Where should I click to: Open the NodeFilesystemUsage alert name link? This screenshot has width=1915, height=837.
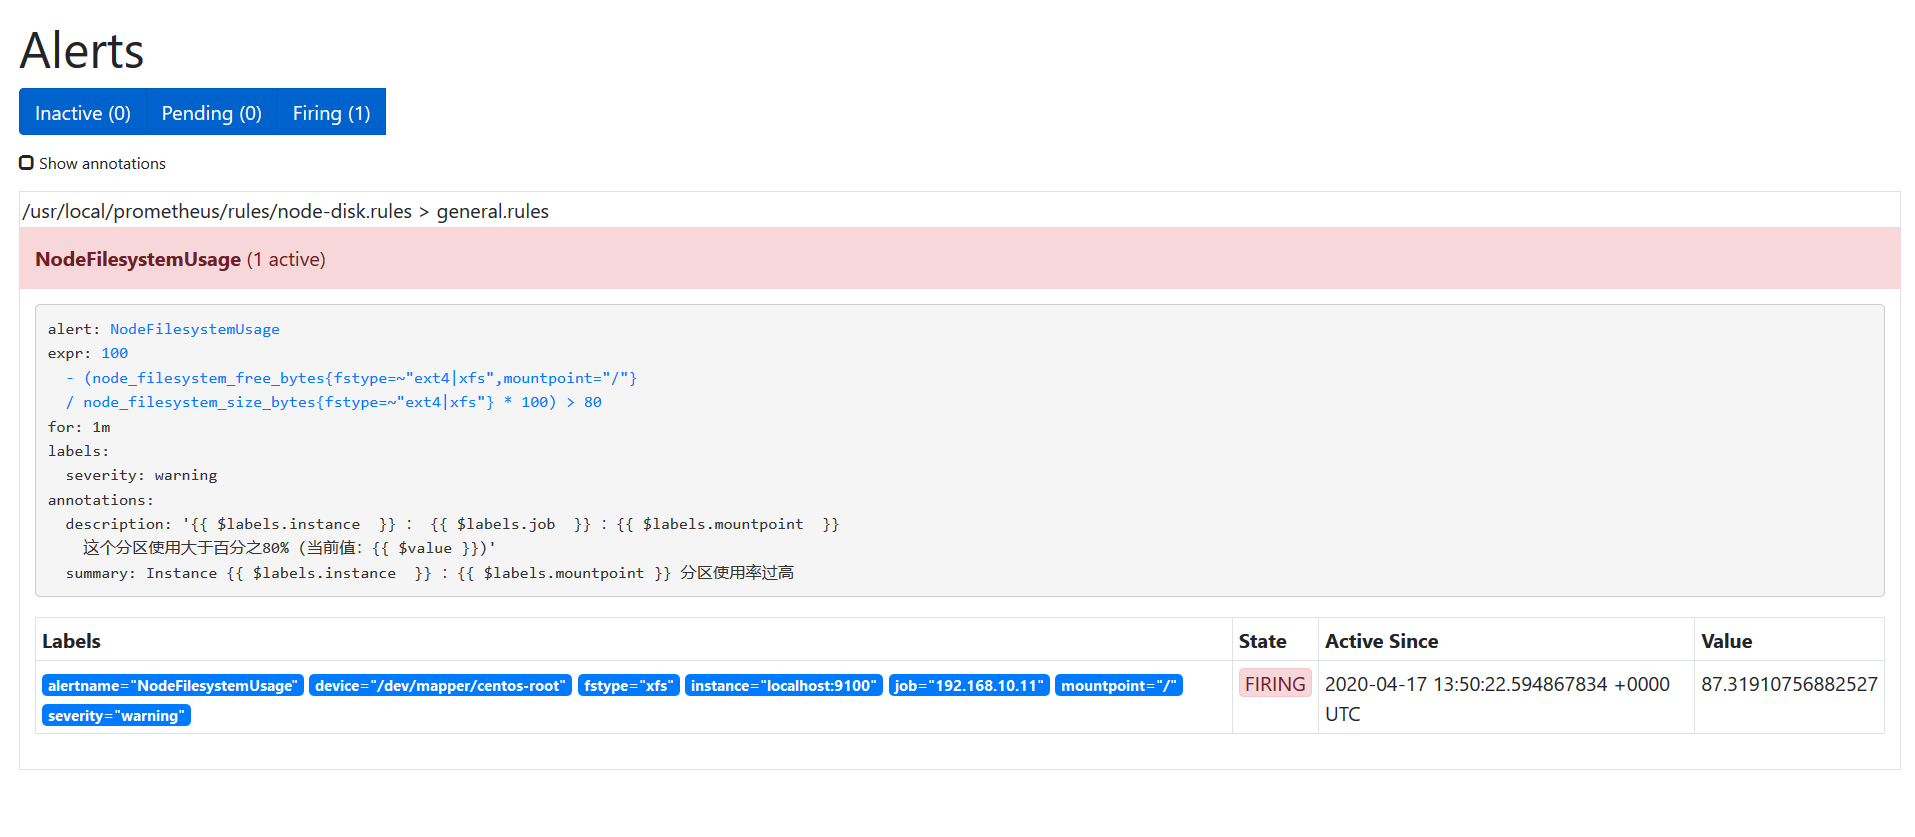pyautogui.click(x=195, y=329)
